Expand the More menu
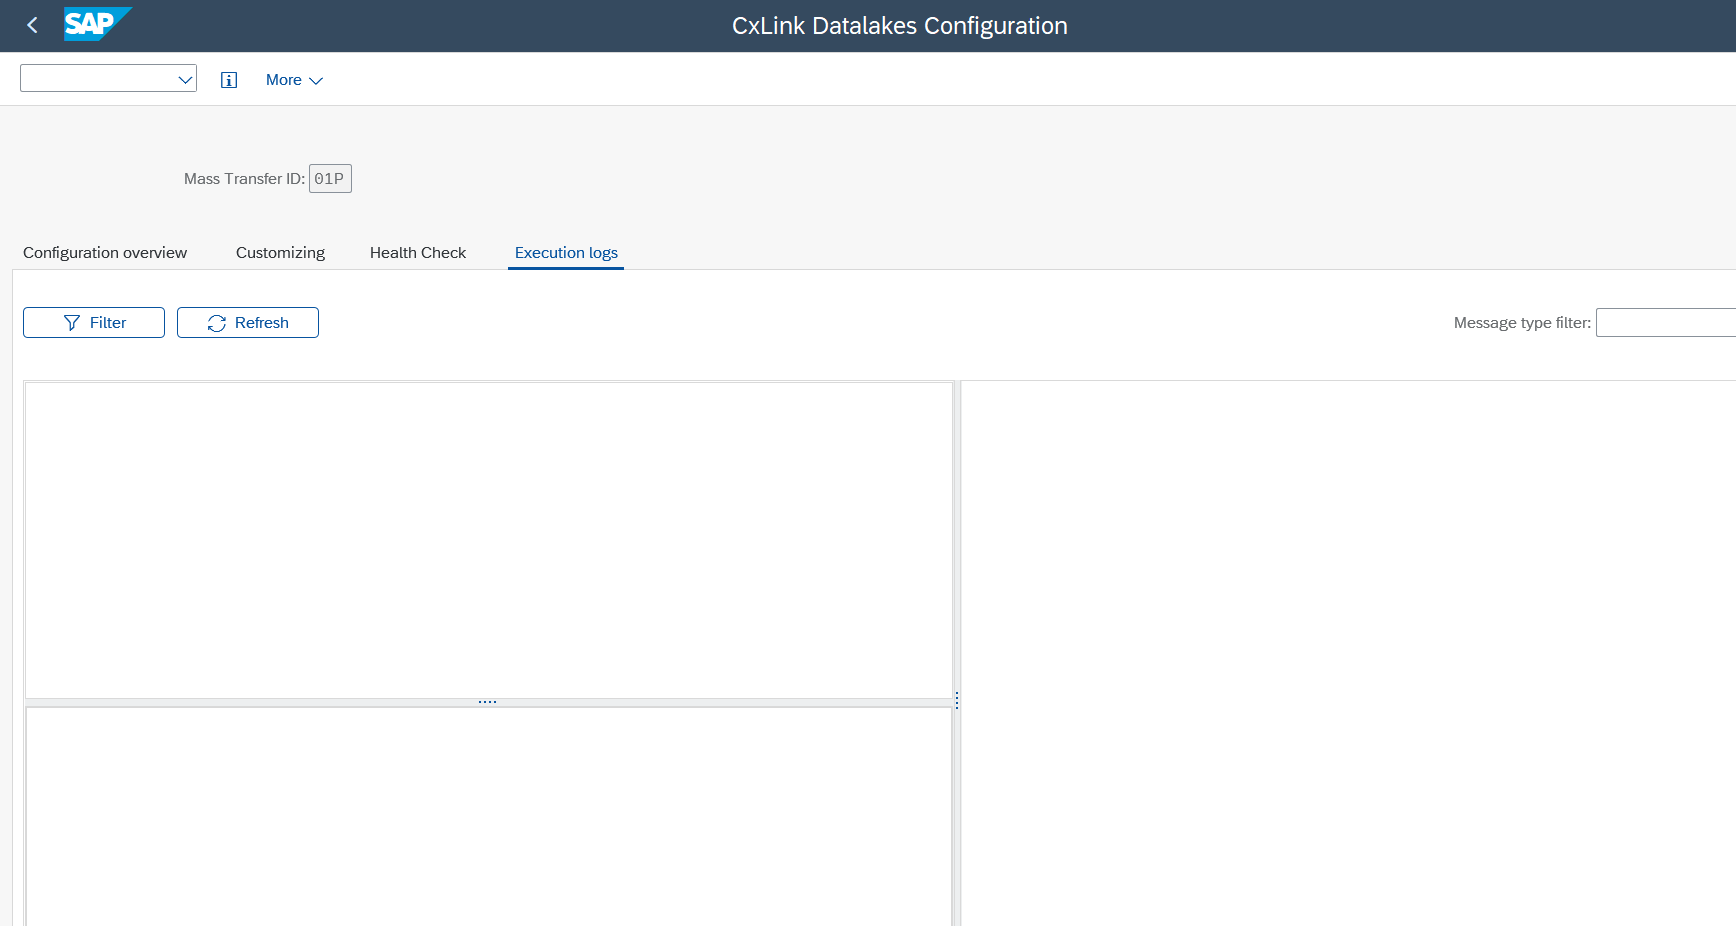The height and width of the screenshot is (926, 1736). tap(294, 80)
